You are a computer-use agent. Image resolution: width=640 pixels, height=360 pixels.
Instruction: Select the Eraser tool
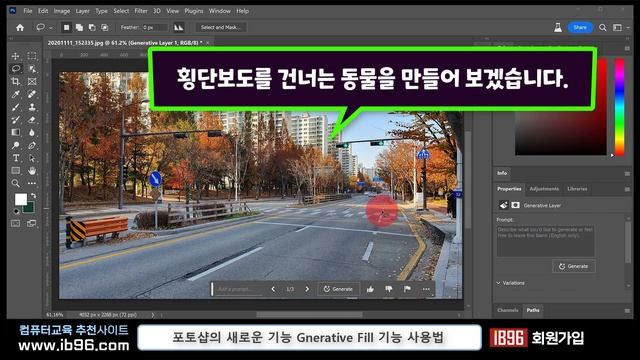point(32,120)
